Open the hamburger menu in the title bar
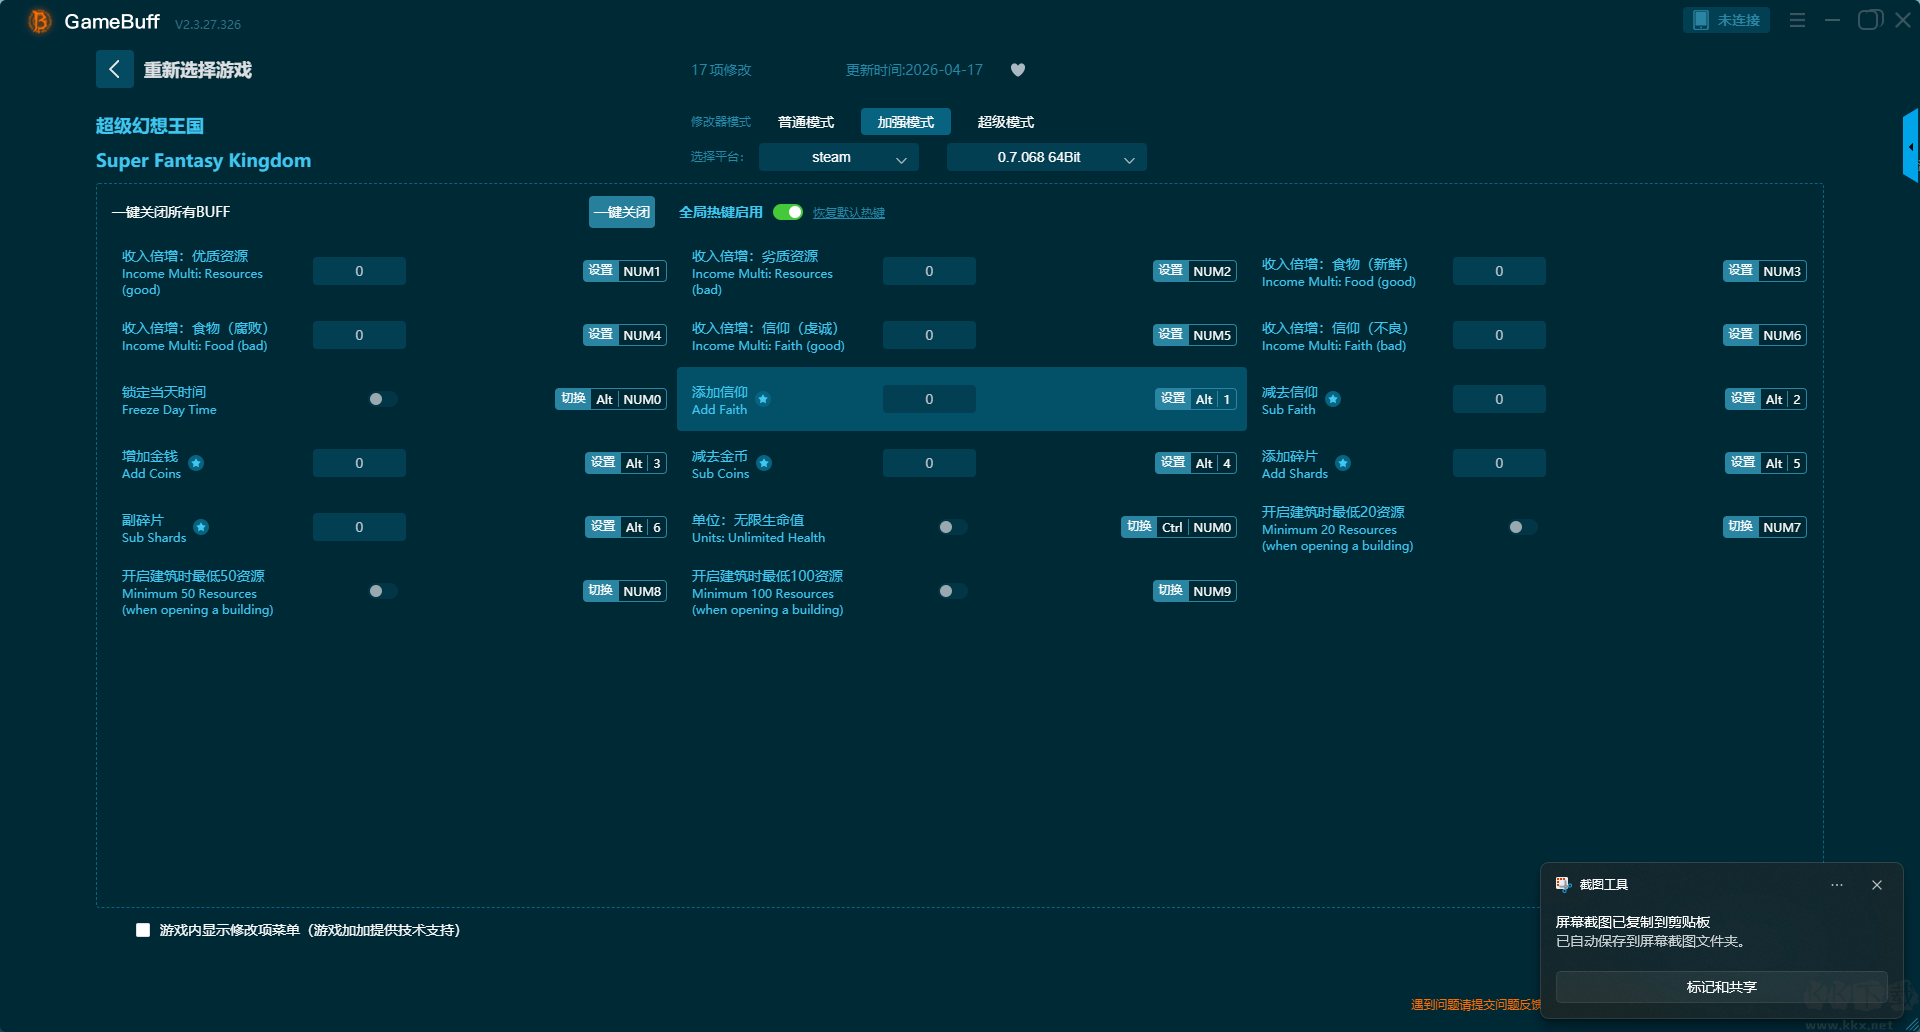1920x1032 pixels. tap(1797, 20)
